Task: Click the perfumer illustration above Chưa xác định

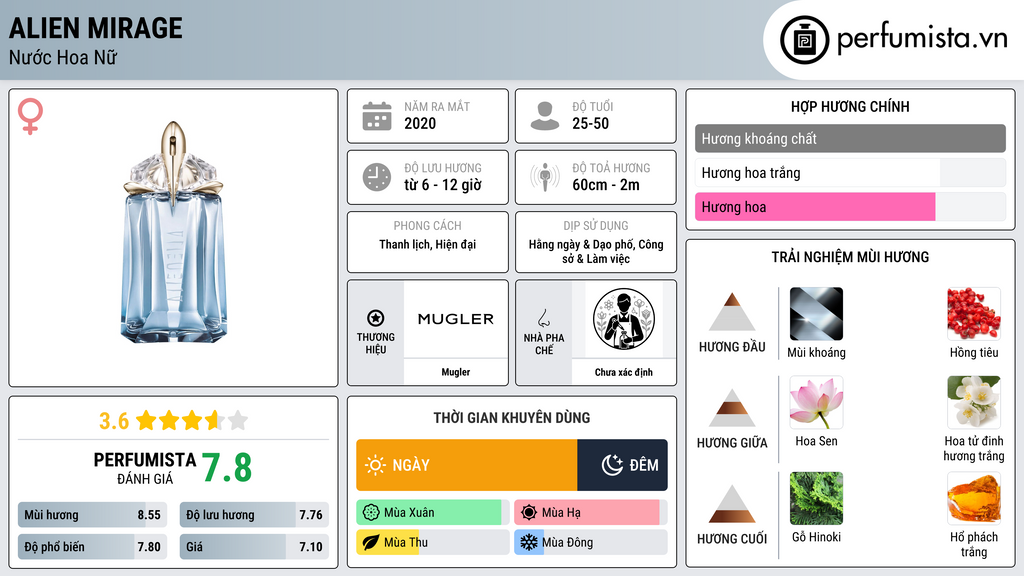Action: click(624, 319)
